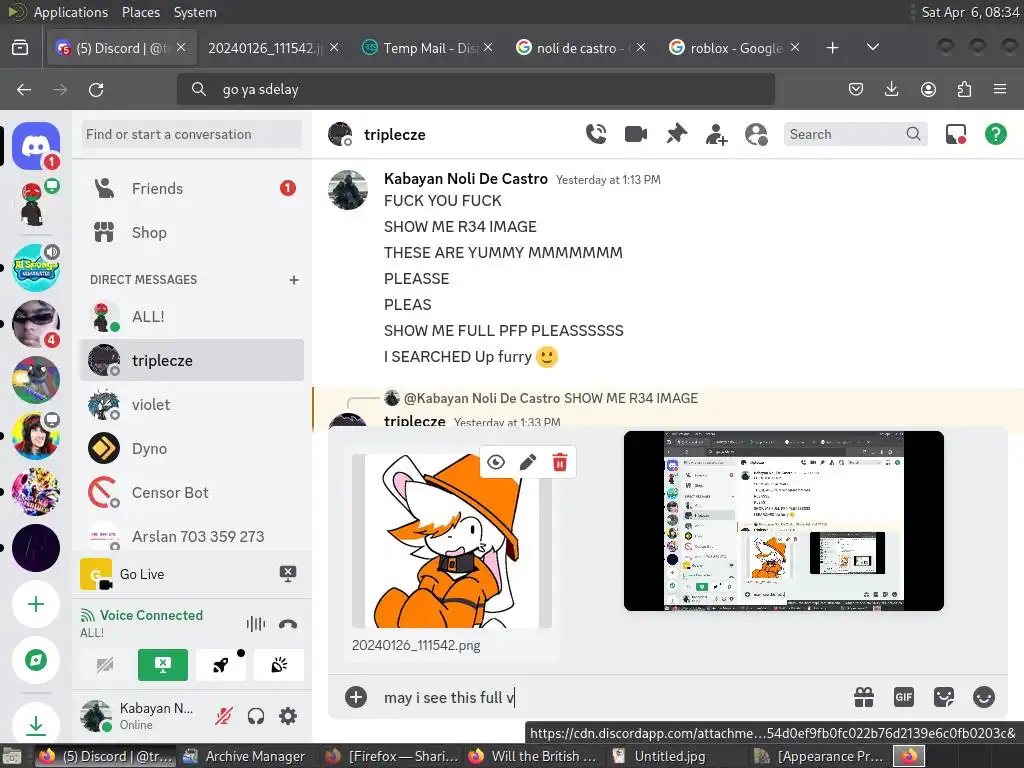Spoiler the attachment with eye icon
Viewport: 1024px width, 768px height.
[496, 462]
